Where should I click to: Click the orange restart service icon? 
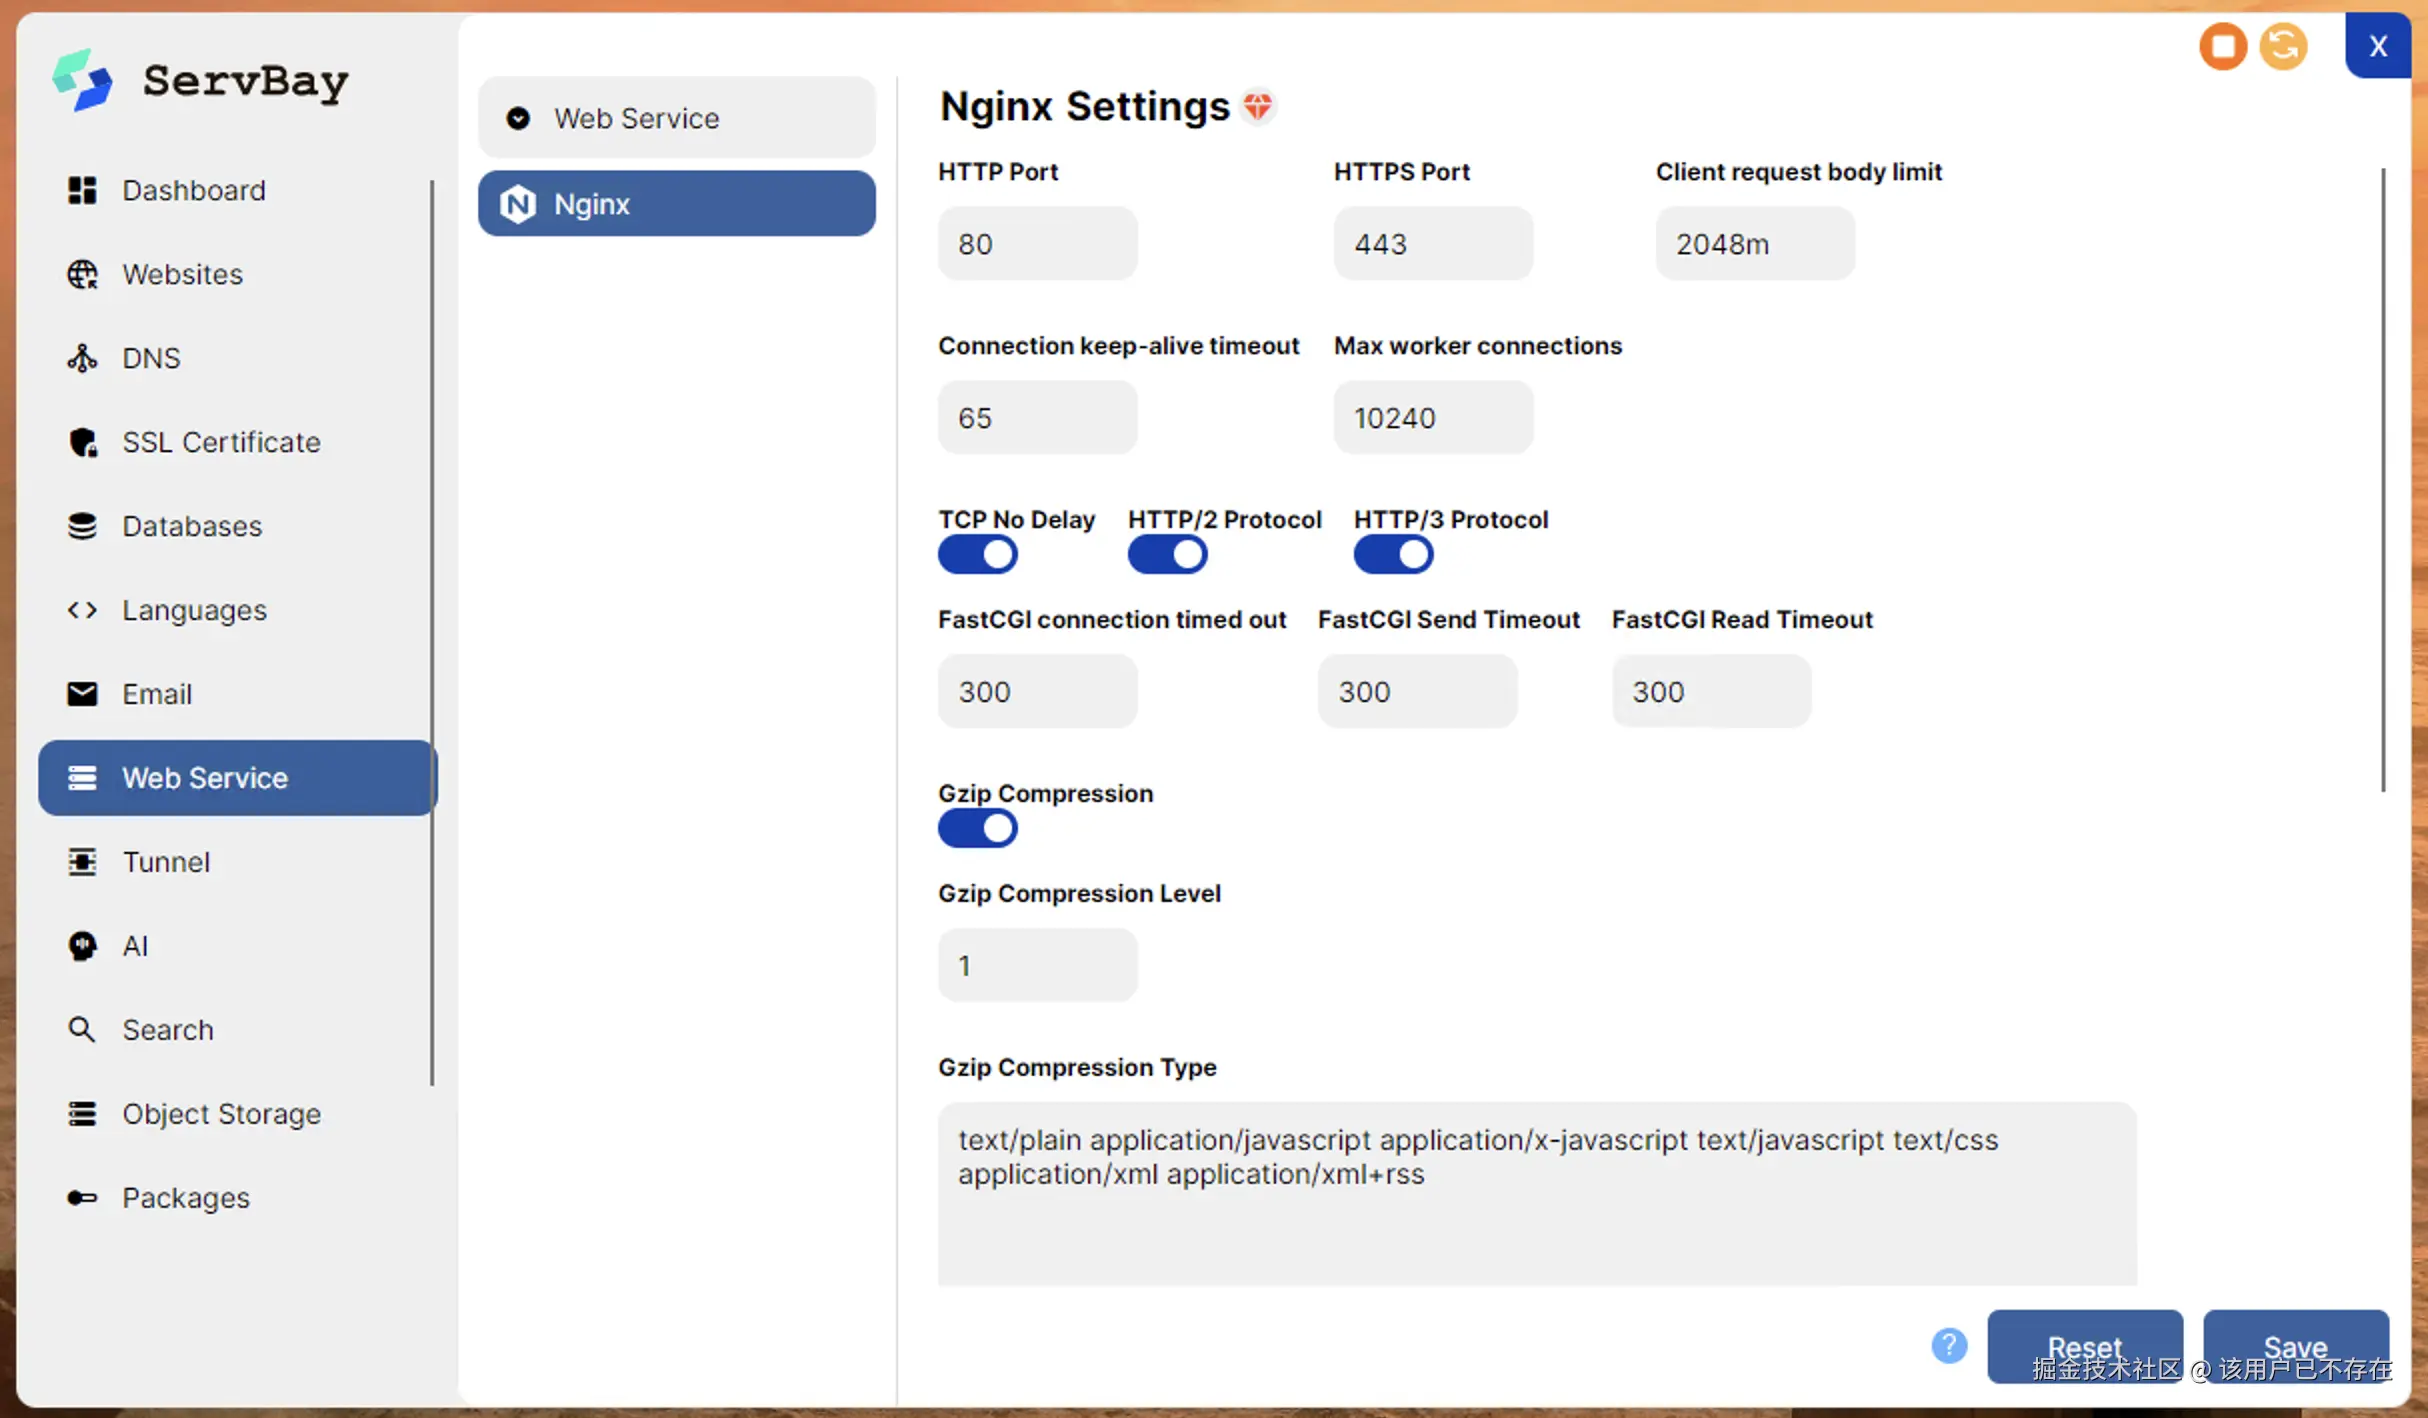pyautogui.click(x=2283, y=46)
